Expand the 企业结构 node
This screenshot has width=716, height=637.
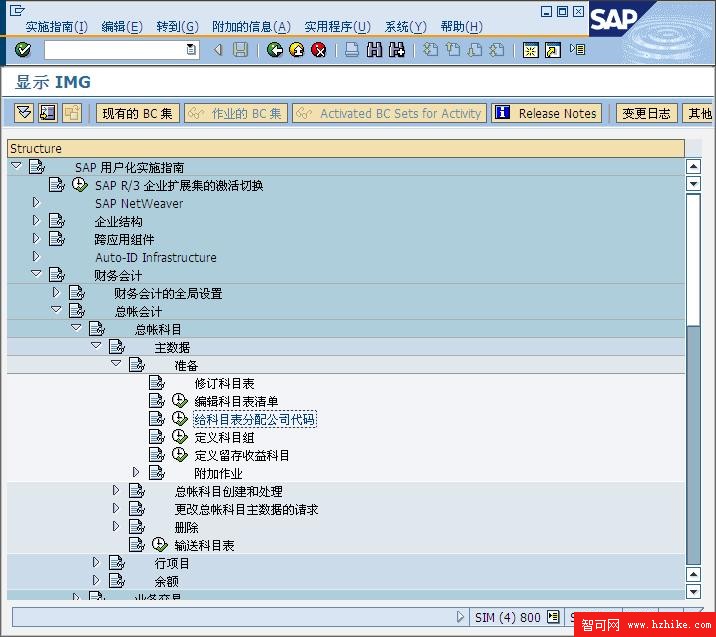pos(36,221)
